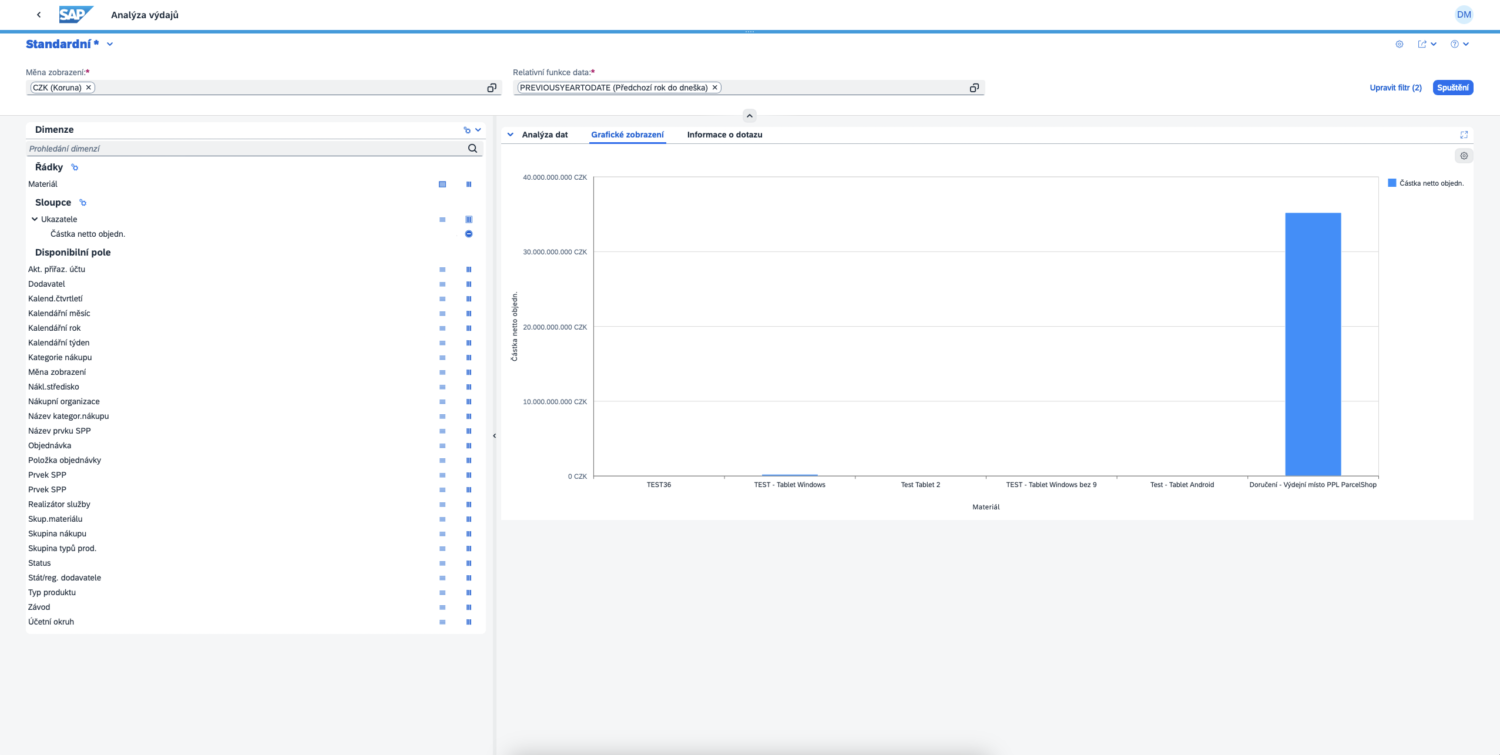Add Kalendářní rok to rows using its icon
Image resolution: width=1500 pixels, height=755 pixels.
pyautogui.click(x=442, y=328)
